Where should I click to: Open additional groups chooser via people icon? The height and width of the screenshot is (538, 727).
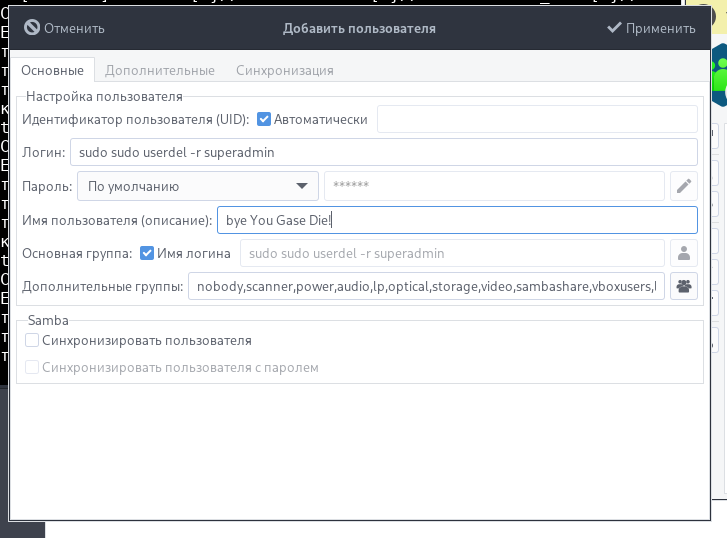[x=684, y=287]
